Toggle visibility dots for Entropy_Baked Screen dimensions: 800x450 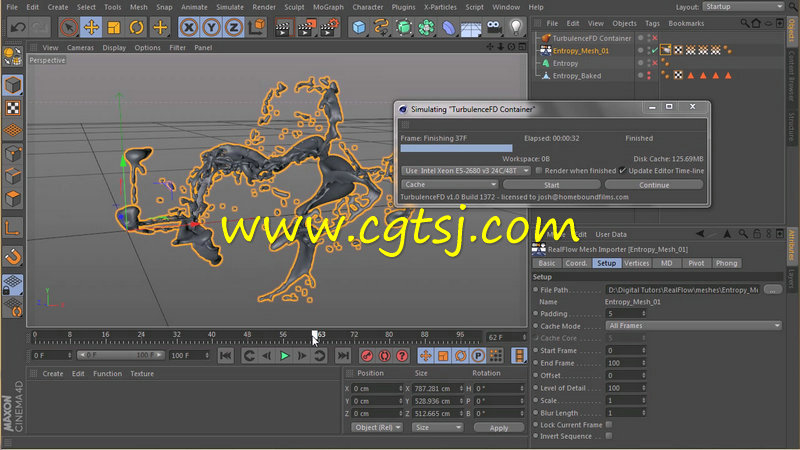click(648, 76)
